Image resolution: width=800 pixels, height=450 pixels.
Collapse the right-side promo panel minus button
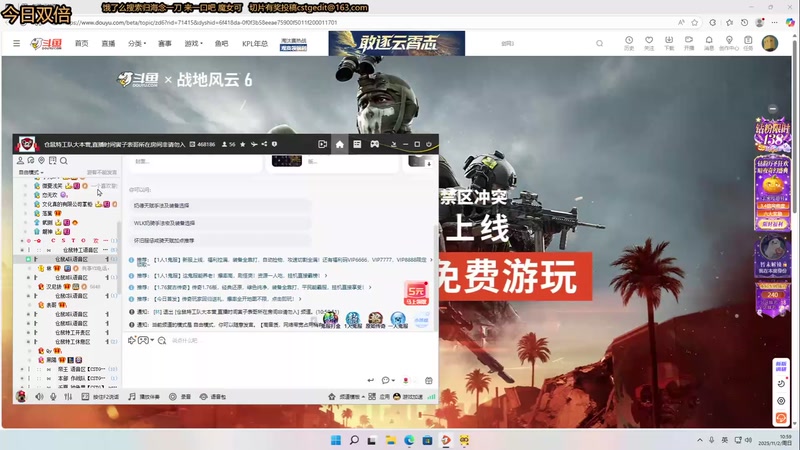pos(772,109)
